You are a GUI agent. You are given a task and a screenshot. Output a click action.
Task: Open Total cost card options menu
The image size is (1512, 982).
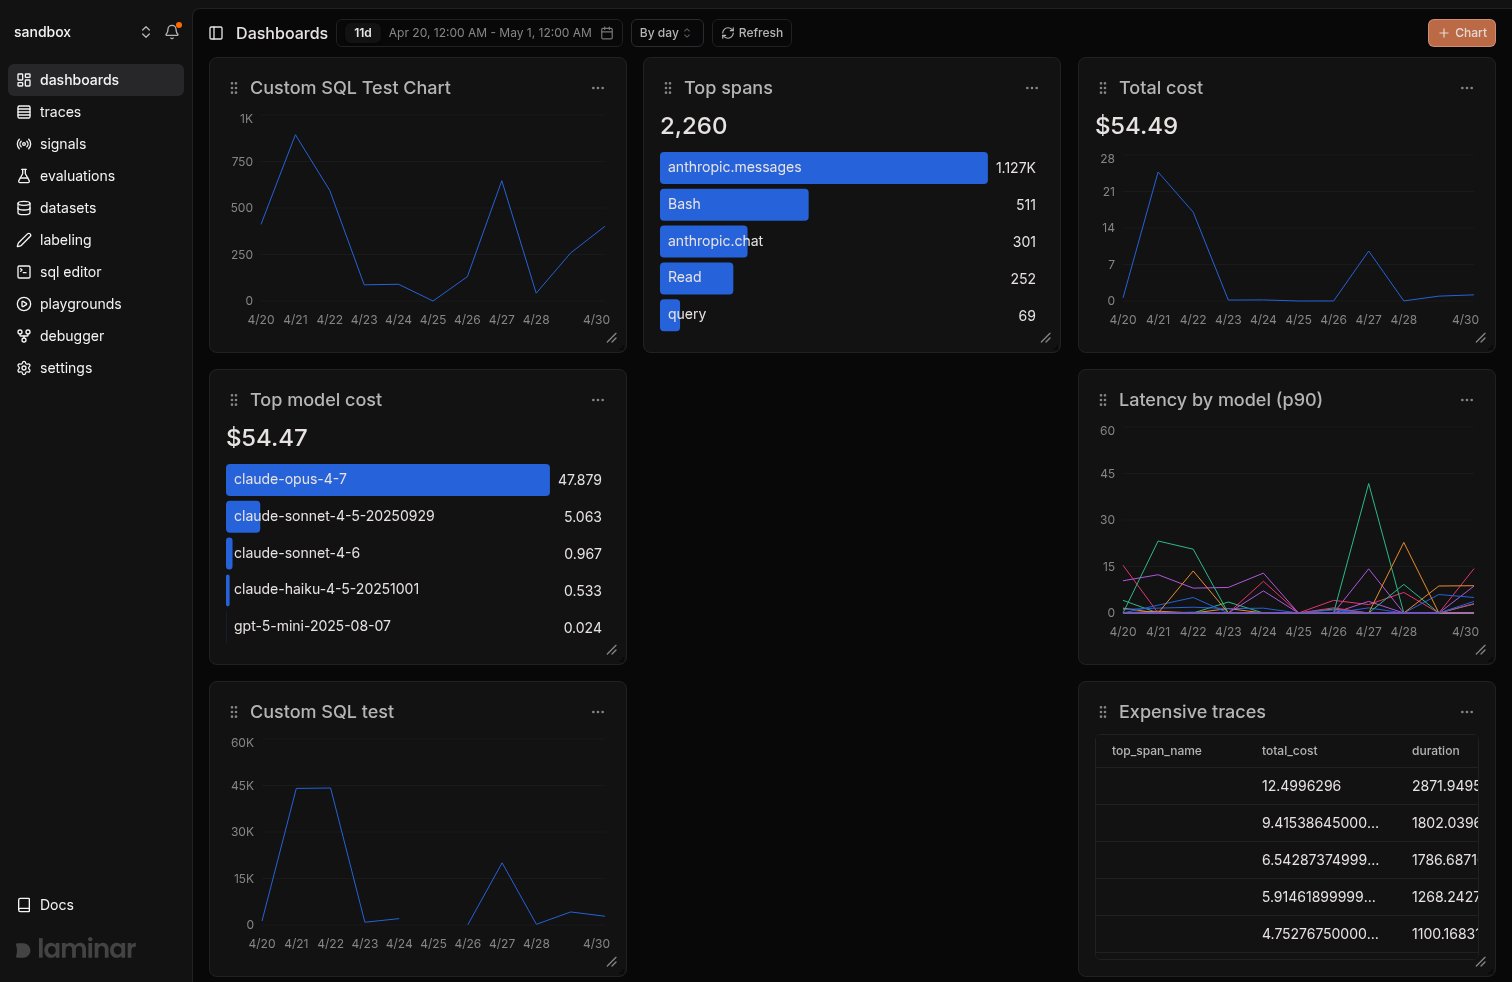pos(1467,88)
